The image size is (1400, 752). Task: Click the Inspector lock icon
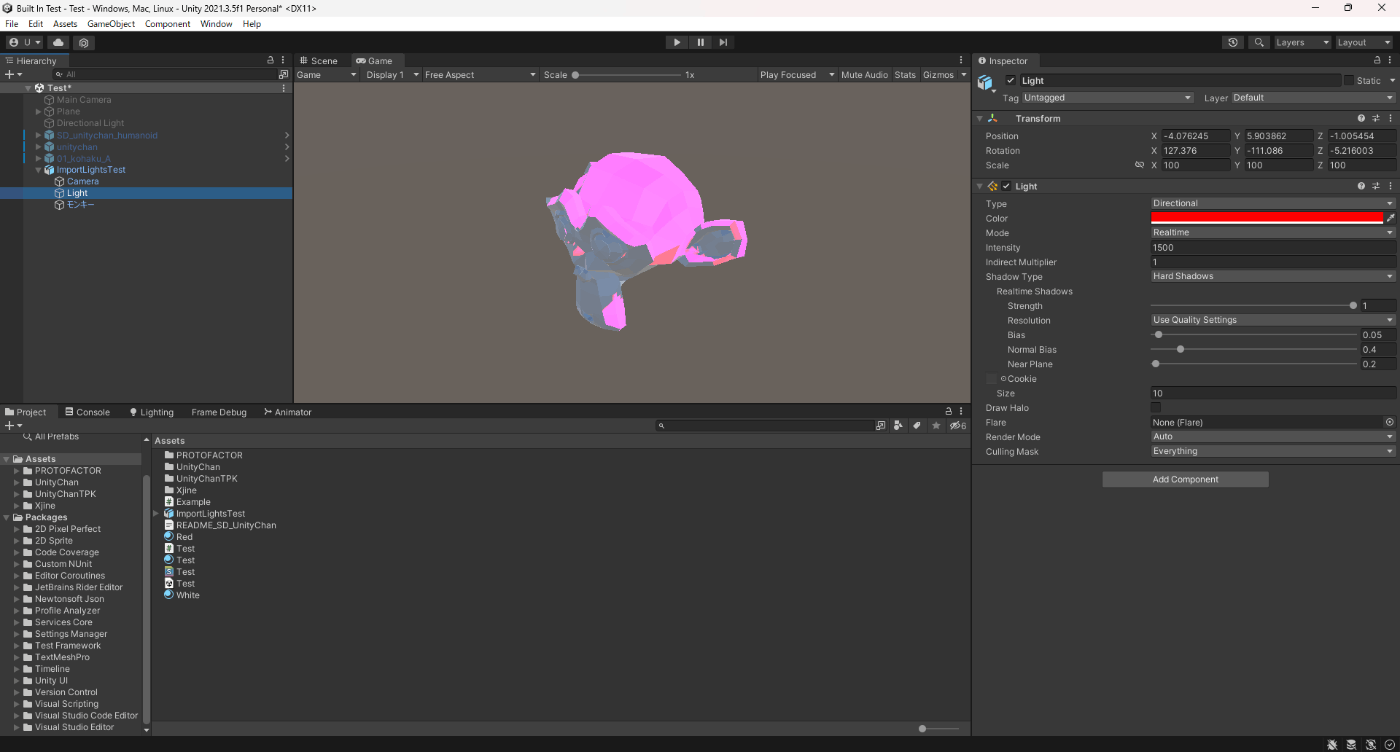(1376, 60)
